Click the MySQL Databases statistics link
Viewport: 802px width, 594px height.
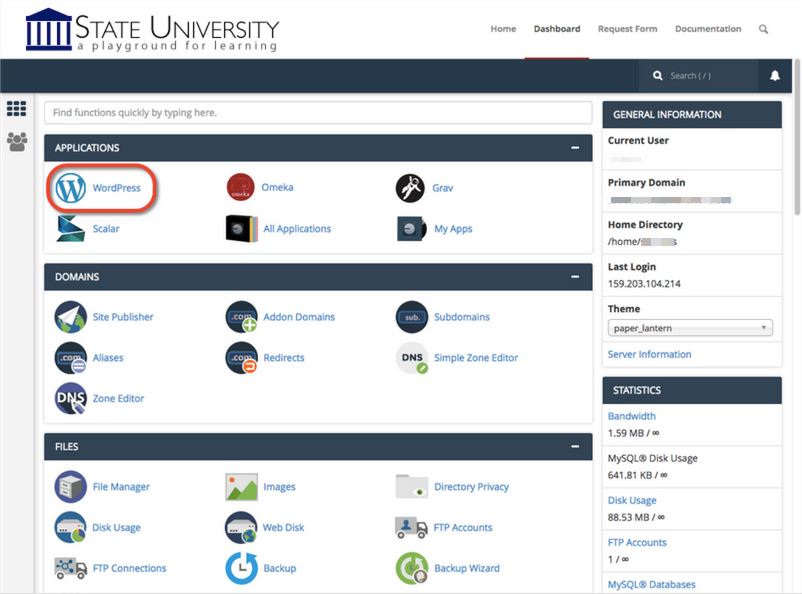click(652, 584)
